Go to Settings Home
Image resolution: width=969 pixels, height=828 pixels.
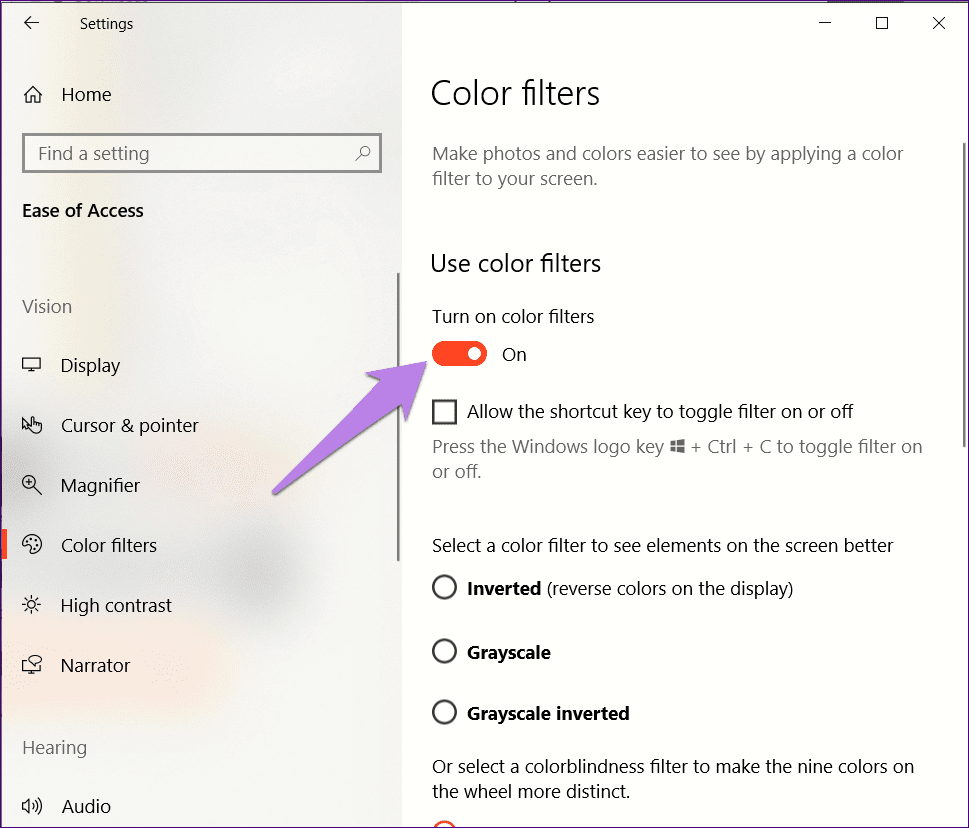tap(86, 95)
